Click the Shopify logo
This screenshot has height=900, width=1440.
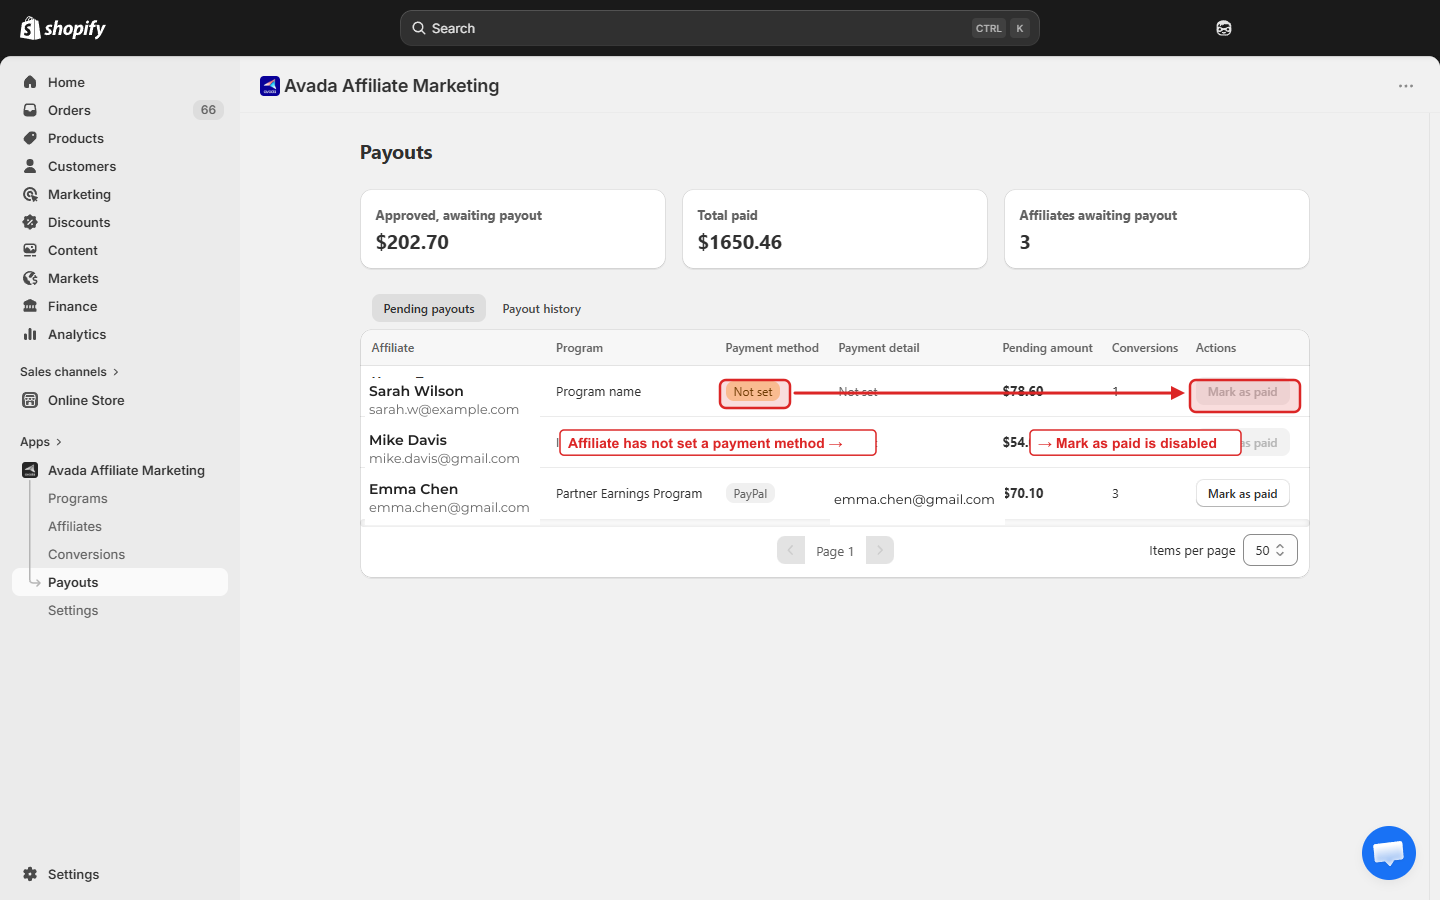[63, 28]
